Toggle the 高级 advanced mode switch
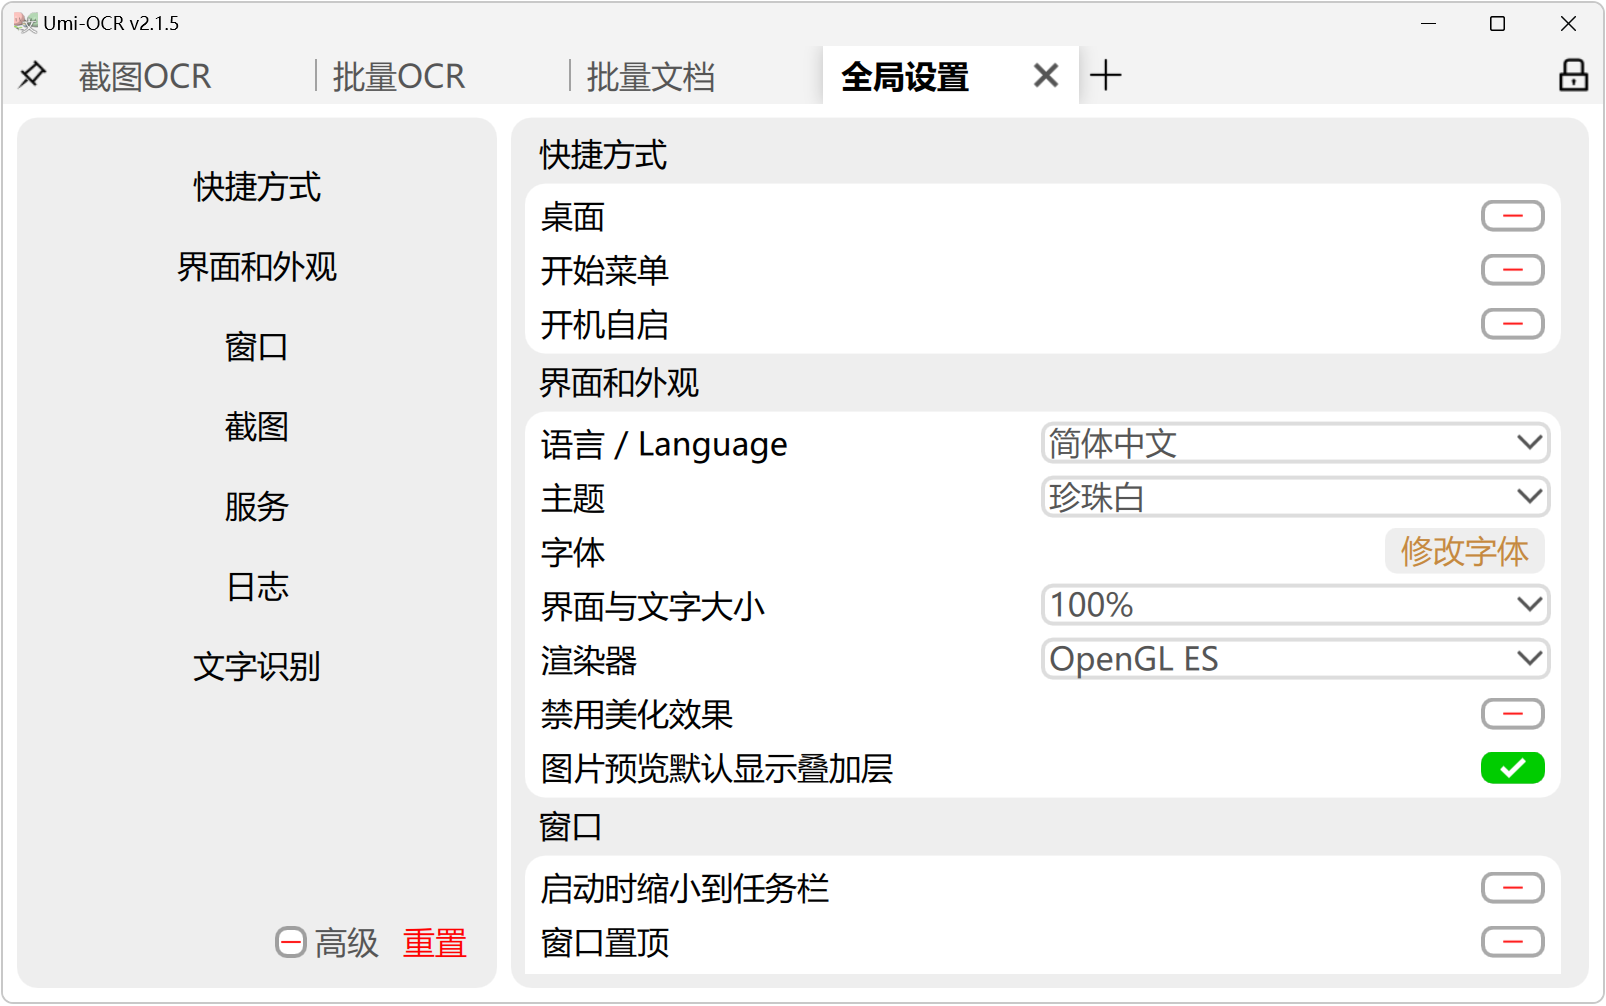1606x1006 pixels. click(x=290, y=942)
